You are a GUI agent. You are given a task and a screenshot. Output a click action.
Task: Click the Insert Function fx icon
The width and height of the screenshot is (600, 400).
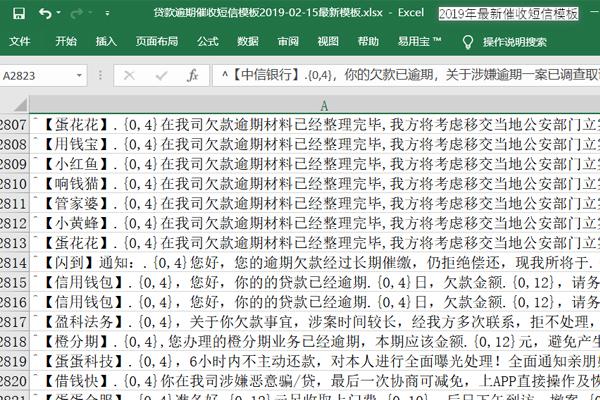tap(192, 75)
